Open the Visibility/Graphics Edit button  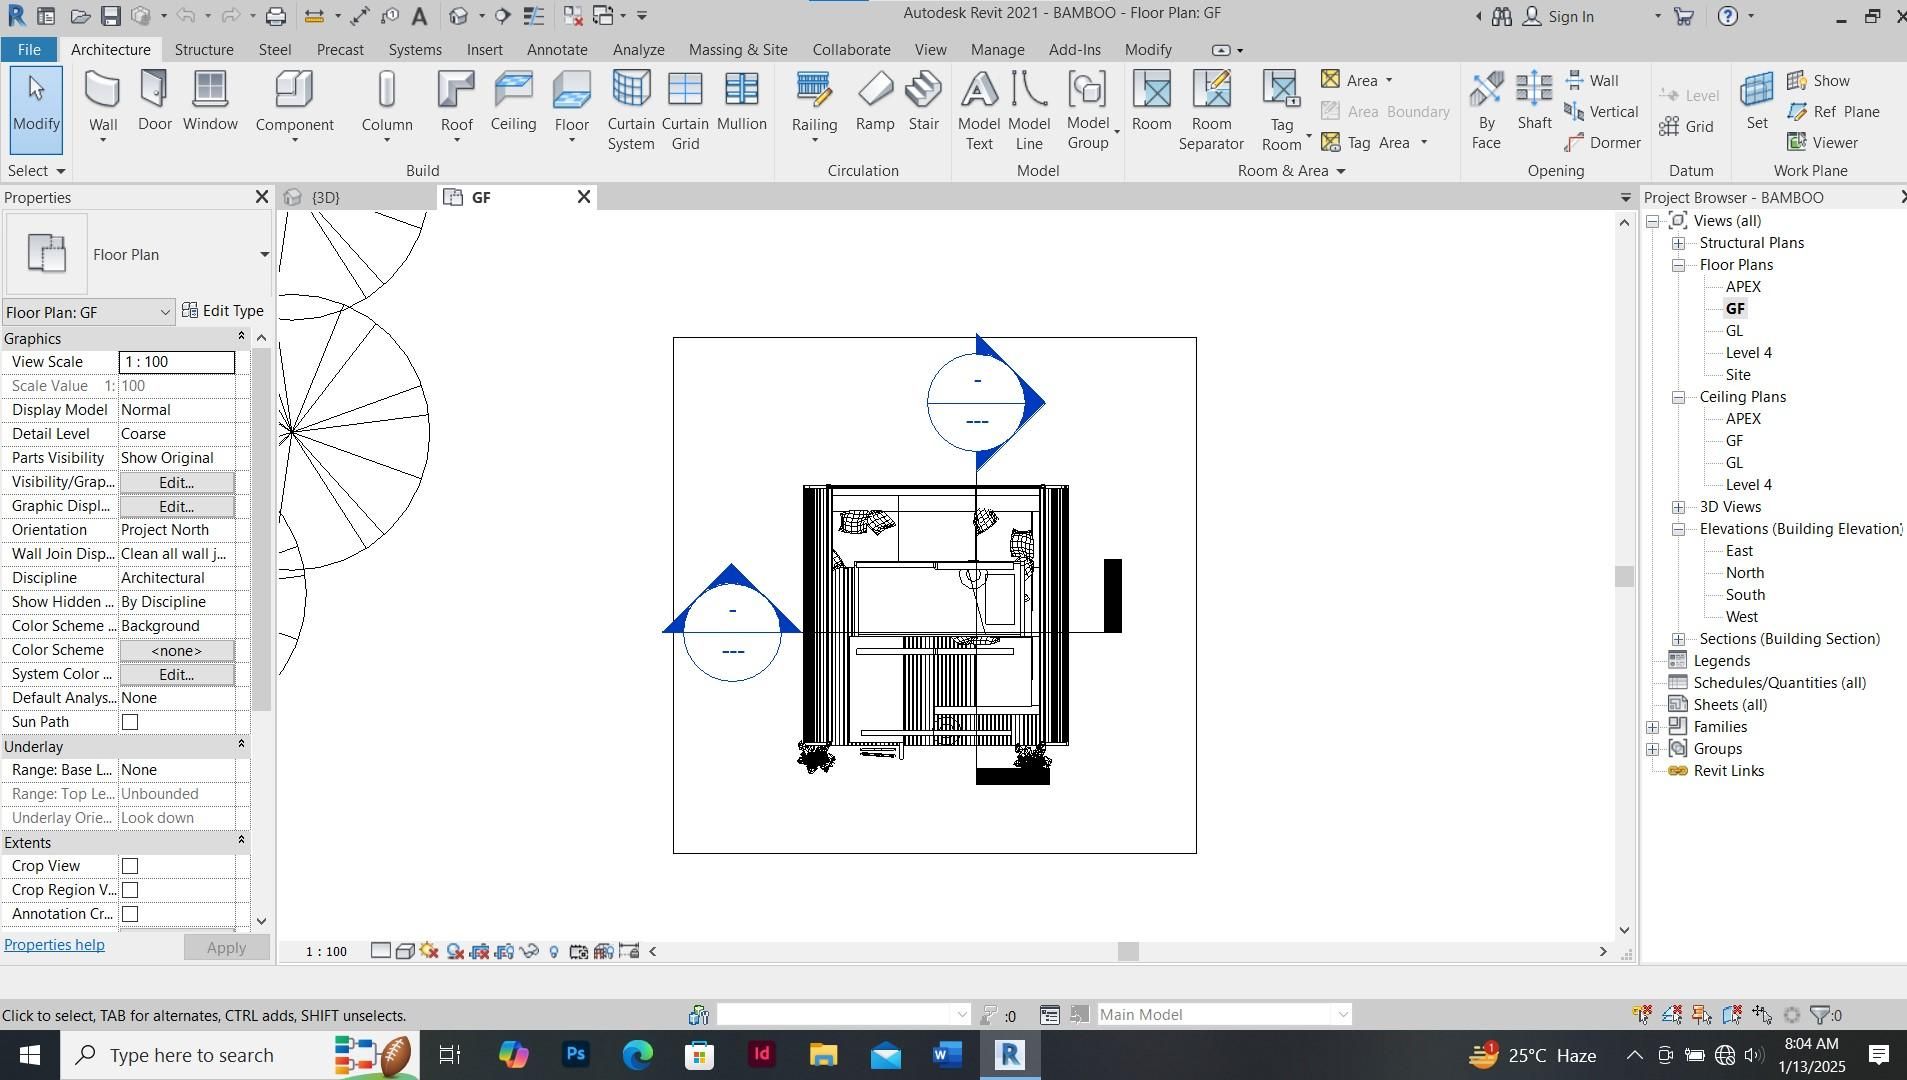pyautogui.click(x=177, y=482)
